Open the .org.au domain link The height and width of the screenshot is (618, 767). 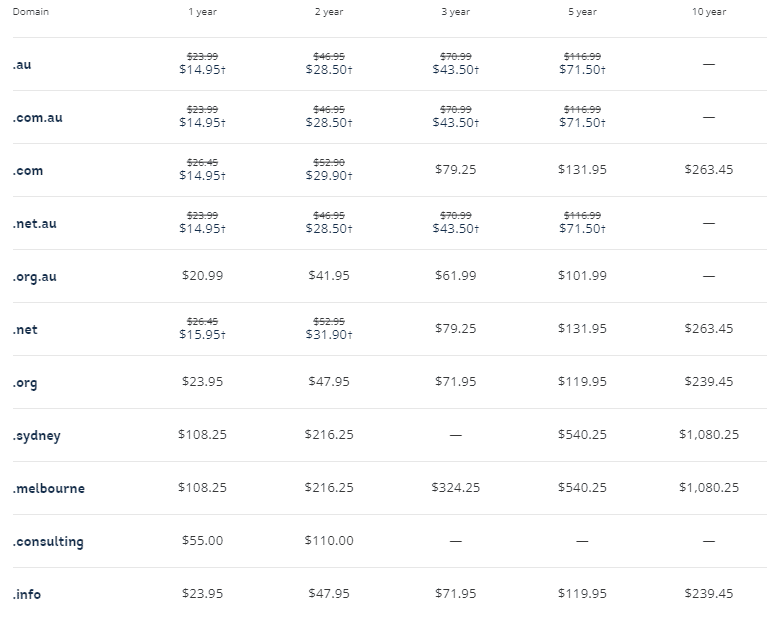[x=35, y=277]
